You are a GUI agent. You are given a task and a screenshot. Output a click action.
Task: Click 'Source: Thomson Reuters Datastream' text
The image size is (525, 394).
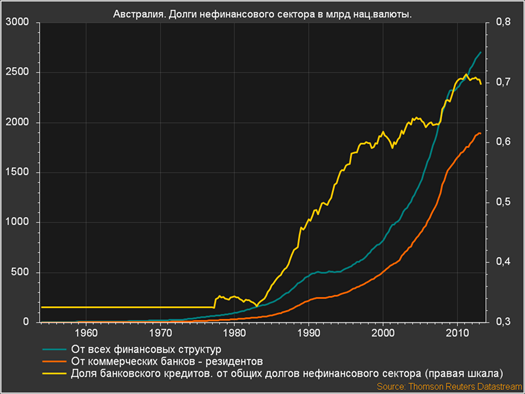[x=449, y=387]
